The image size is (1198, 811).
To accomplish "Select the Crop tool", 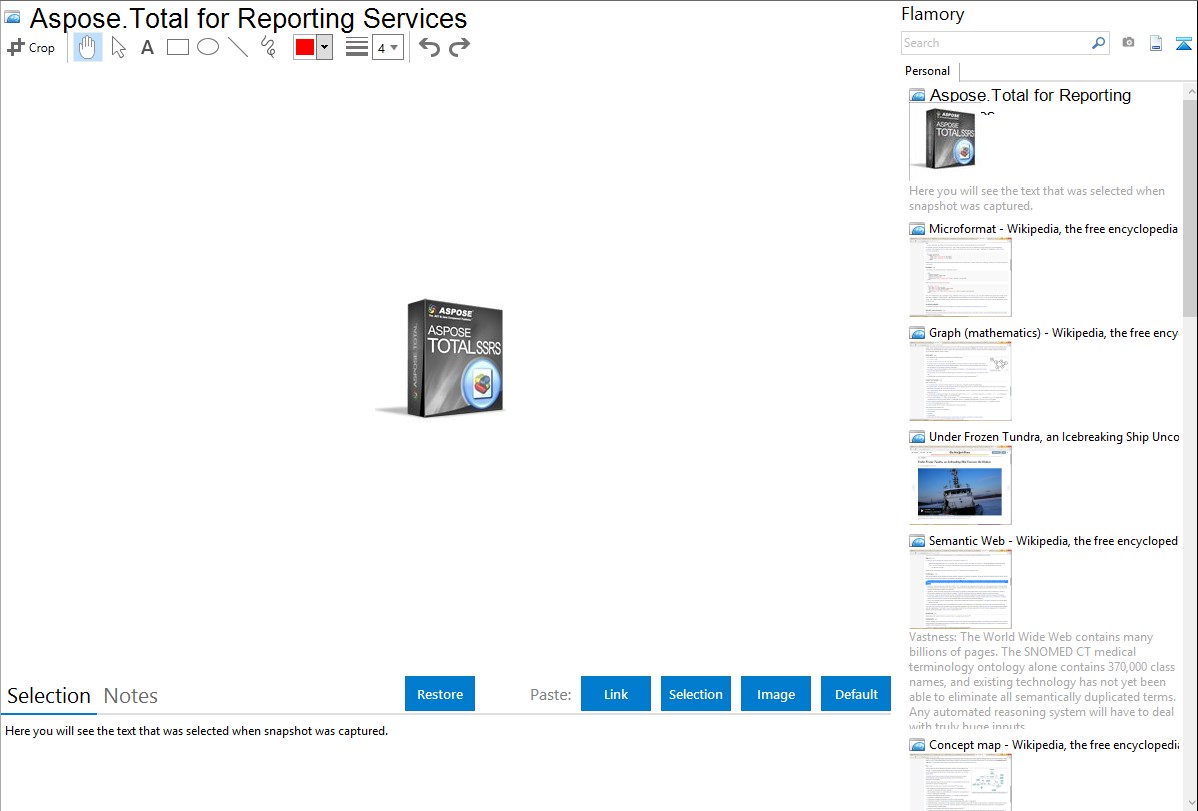I will [x=31, y=47].
